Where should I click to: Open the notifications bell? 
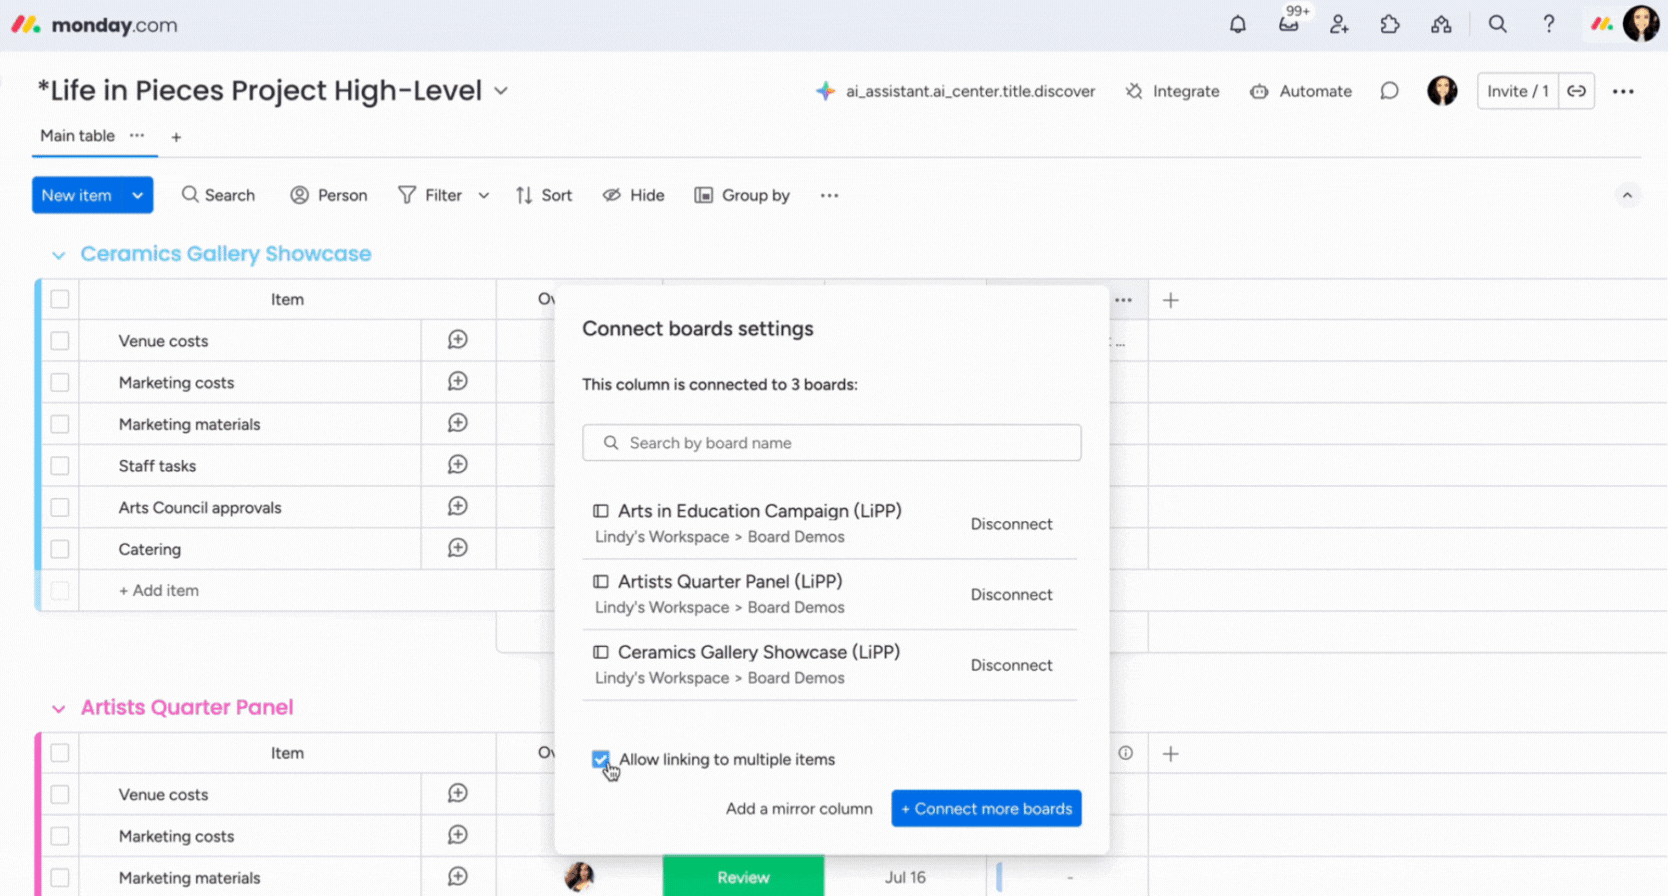point(1238,24)
